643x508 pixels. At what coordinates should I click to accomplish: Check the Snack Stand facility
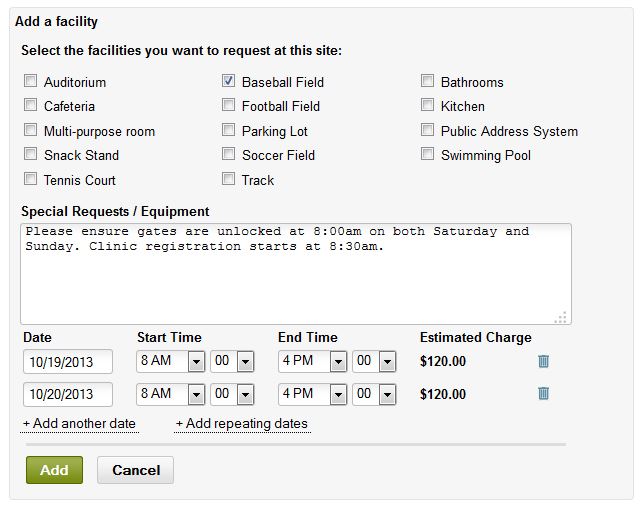pyautogui.click(x=31, y=155)
